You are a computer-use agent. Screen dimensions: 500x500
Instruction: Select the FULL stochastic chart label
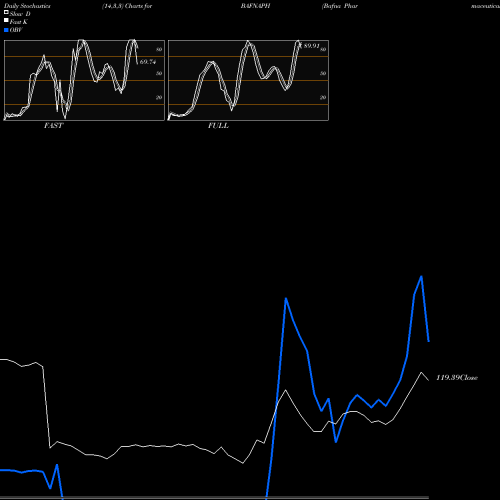tap(218, 126)
